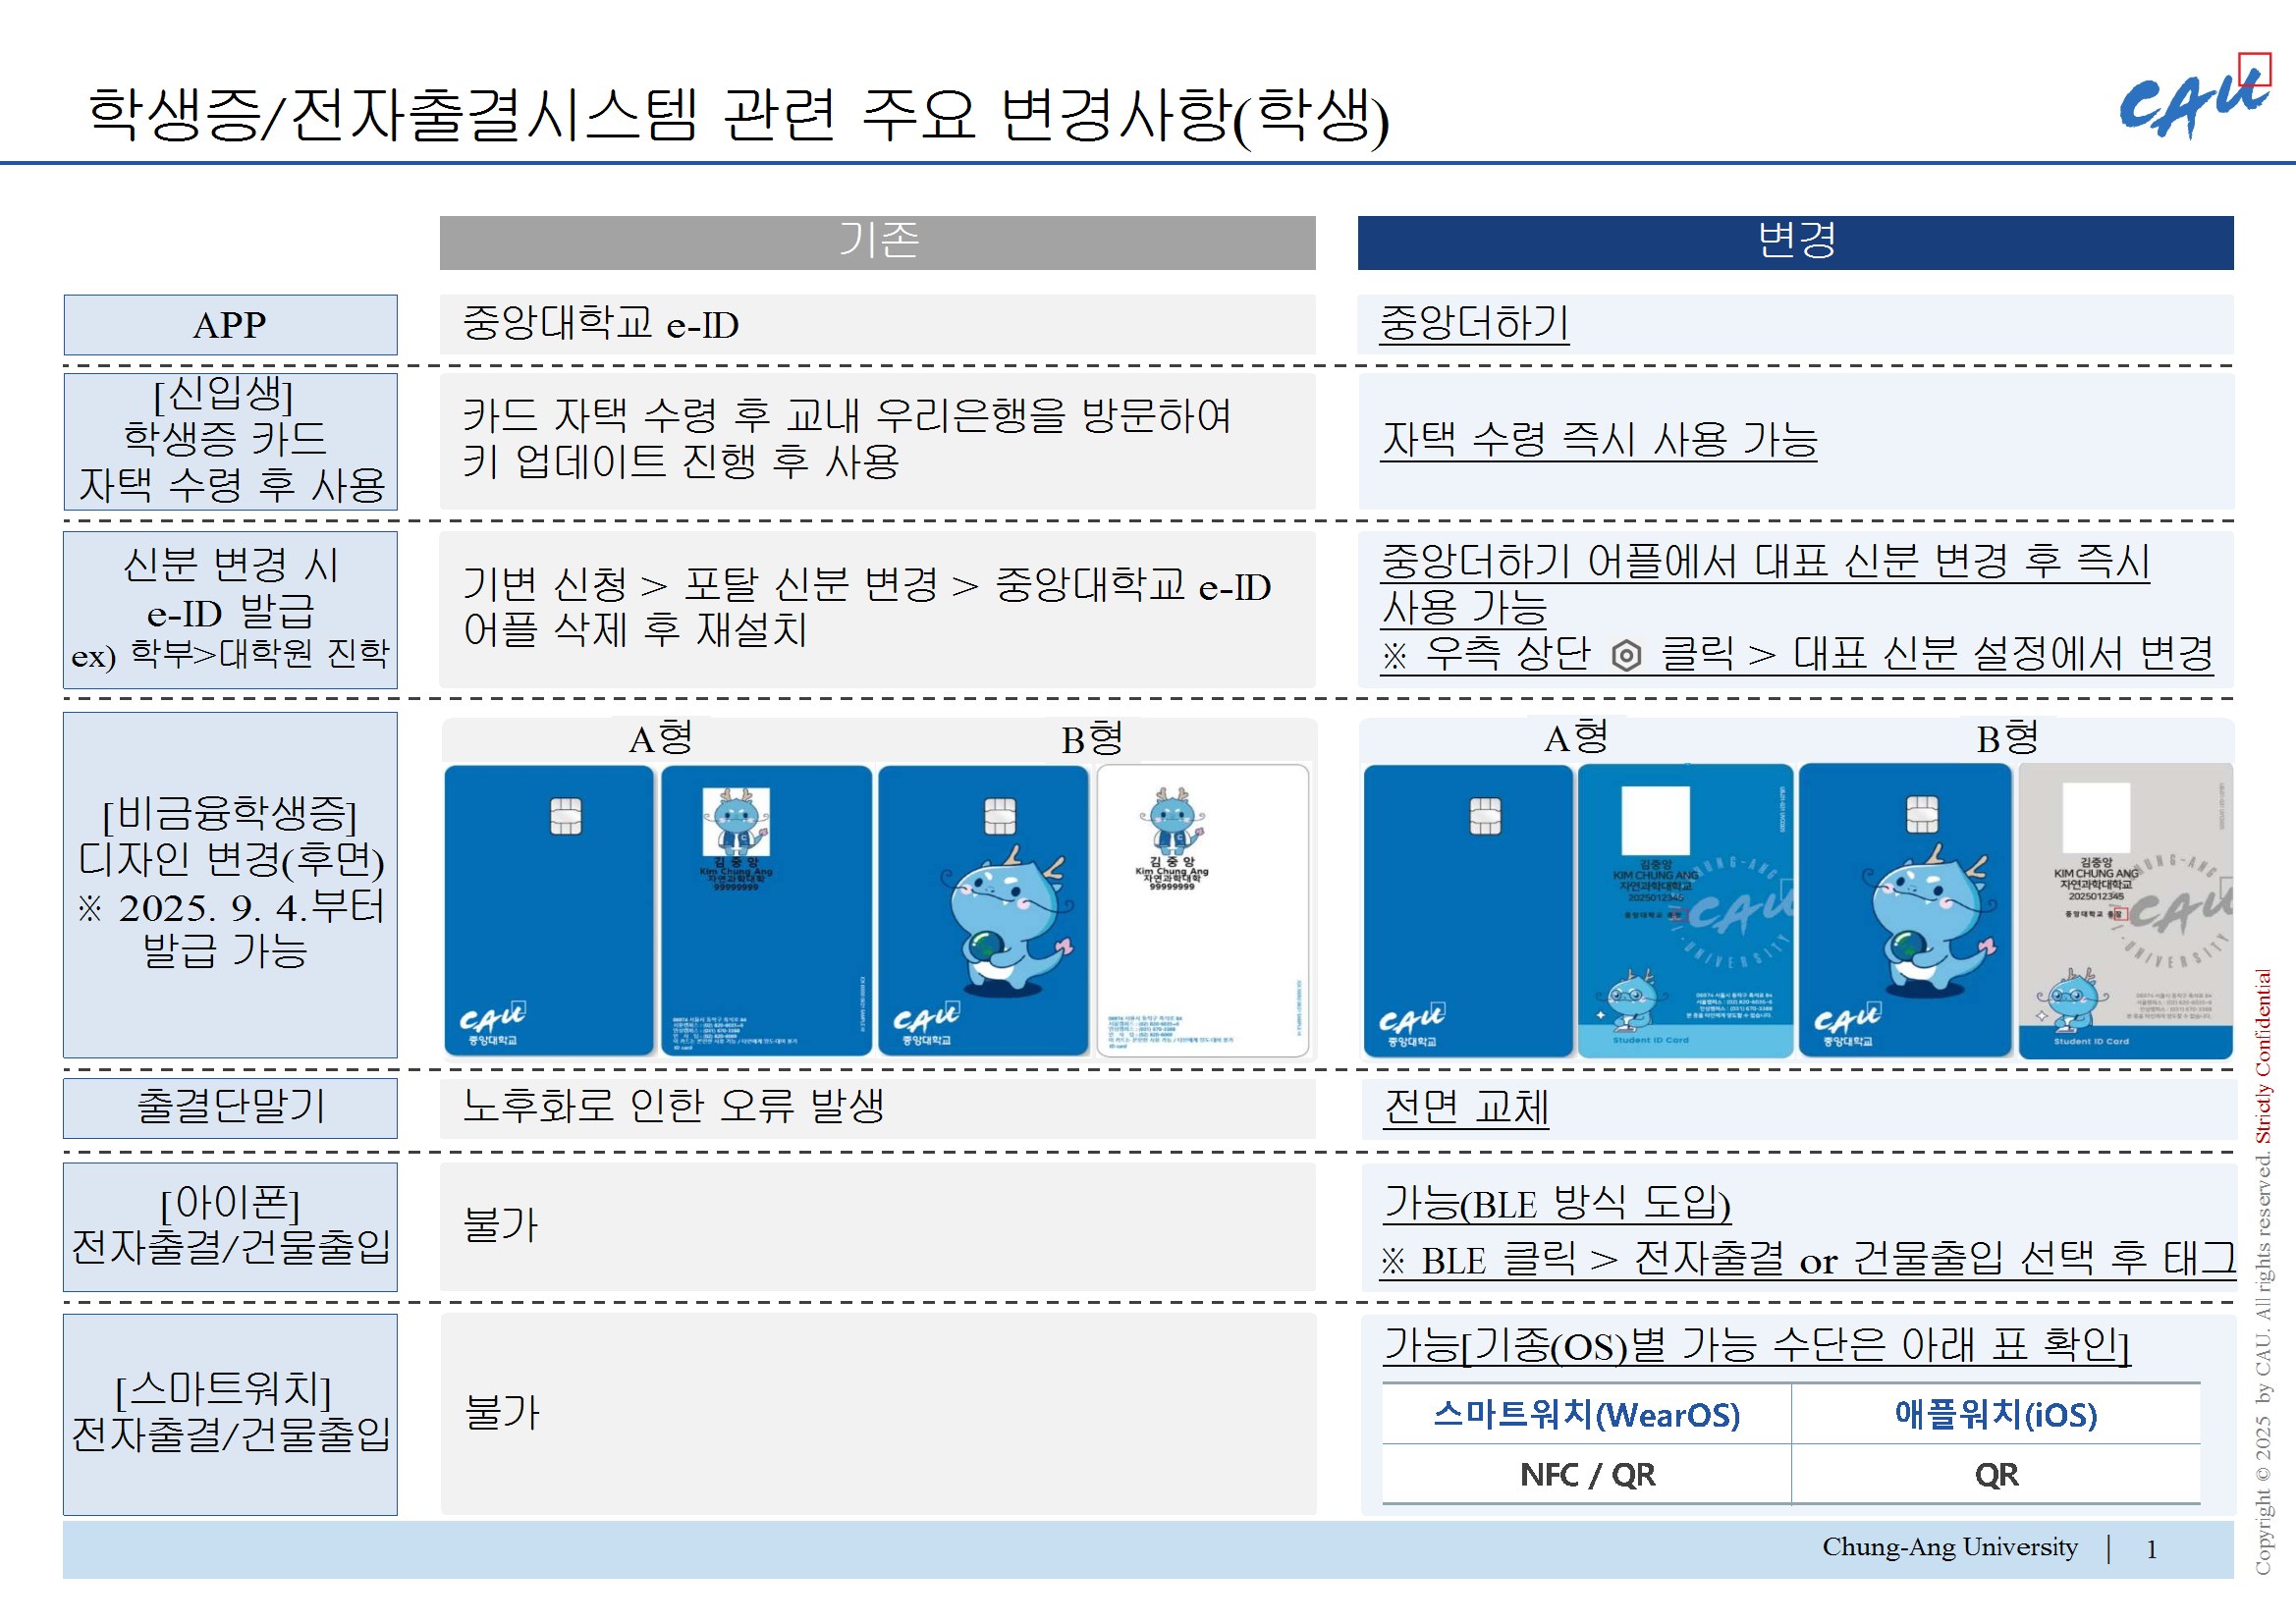2296x1623 pixels.
Task: Click the 애플워치(iOS) table header
Action: (1996, 1414)
